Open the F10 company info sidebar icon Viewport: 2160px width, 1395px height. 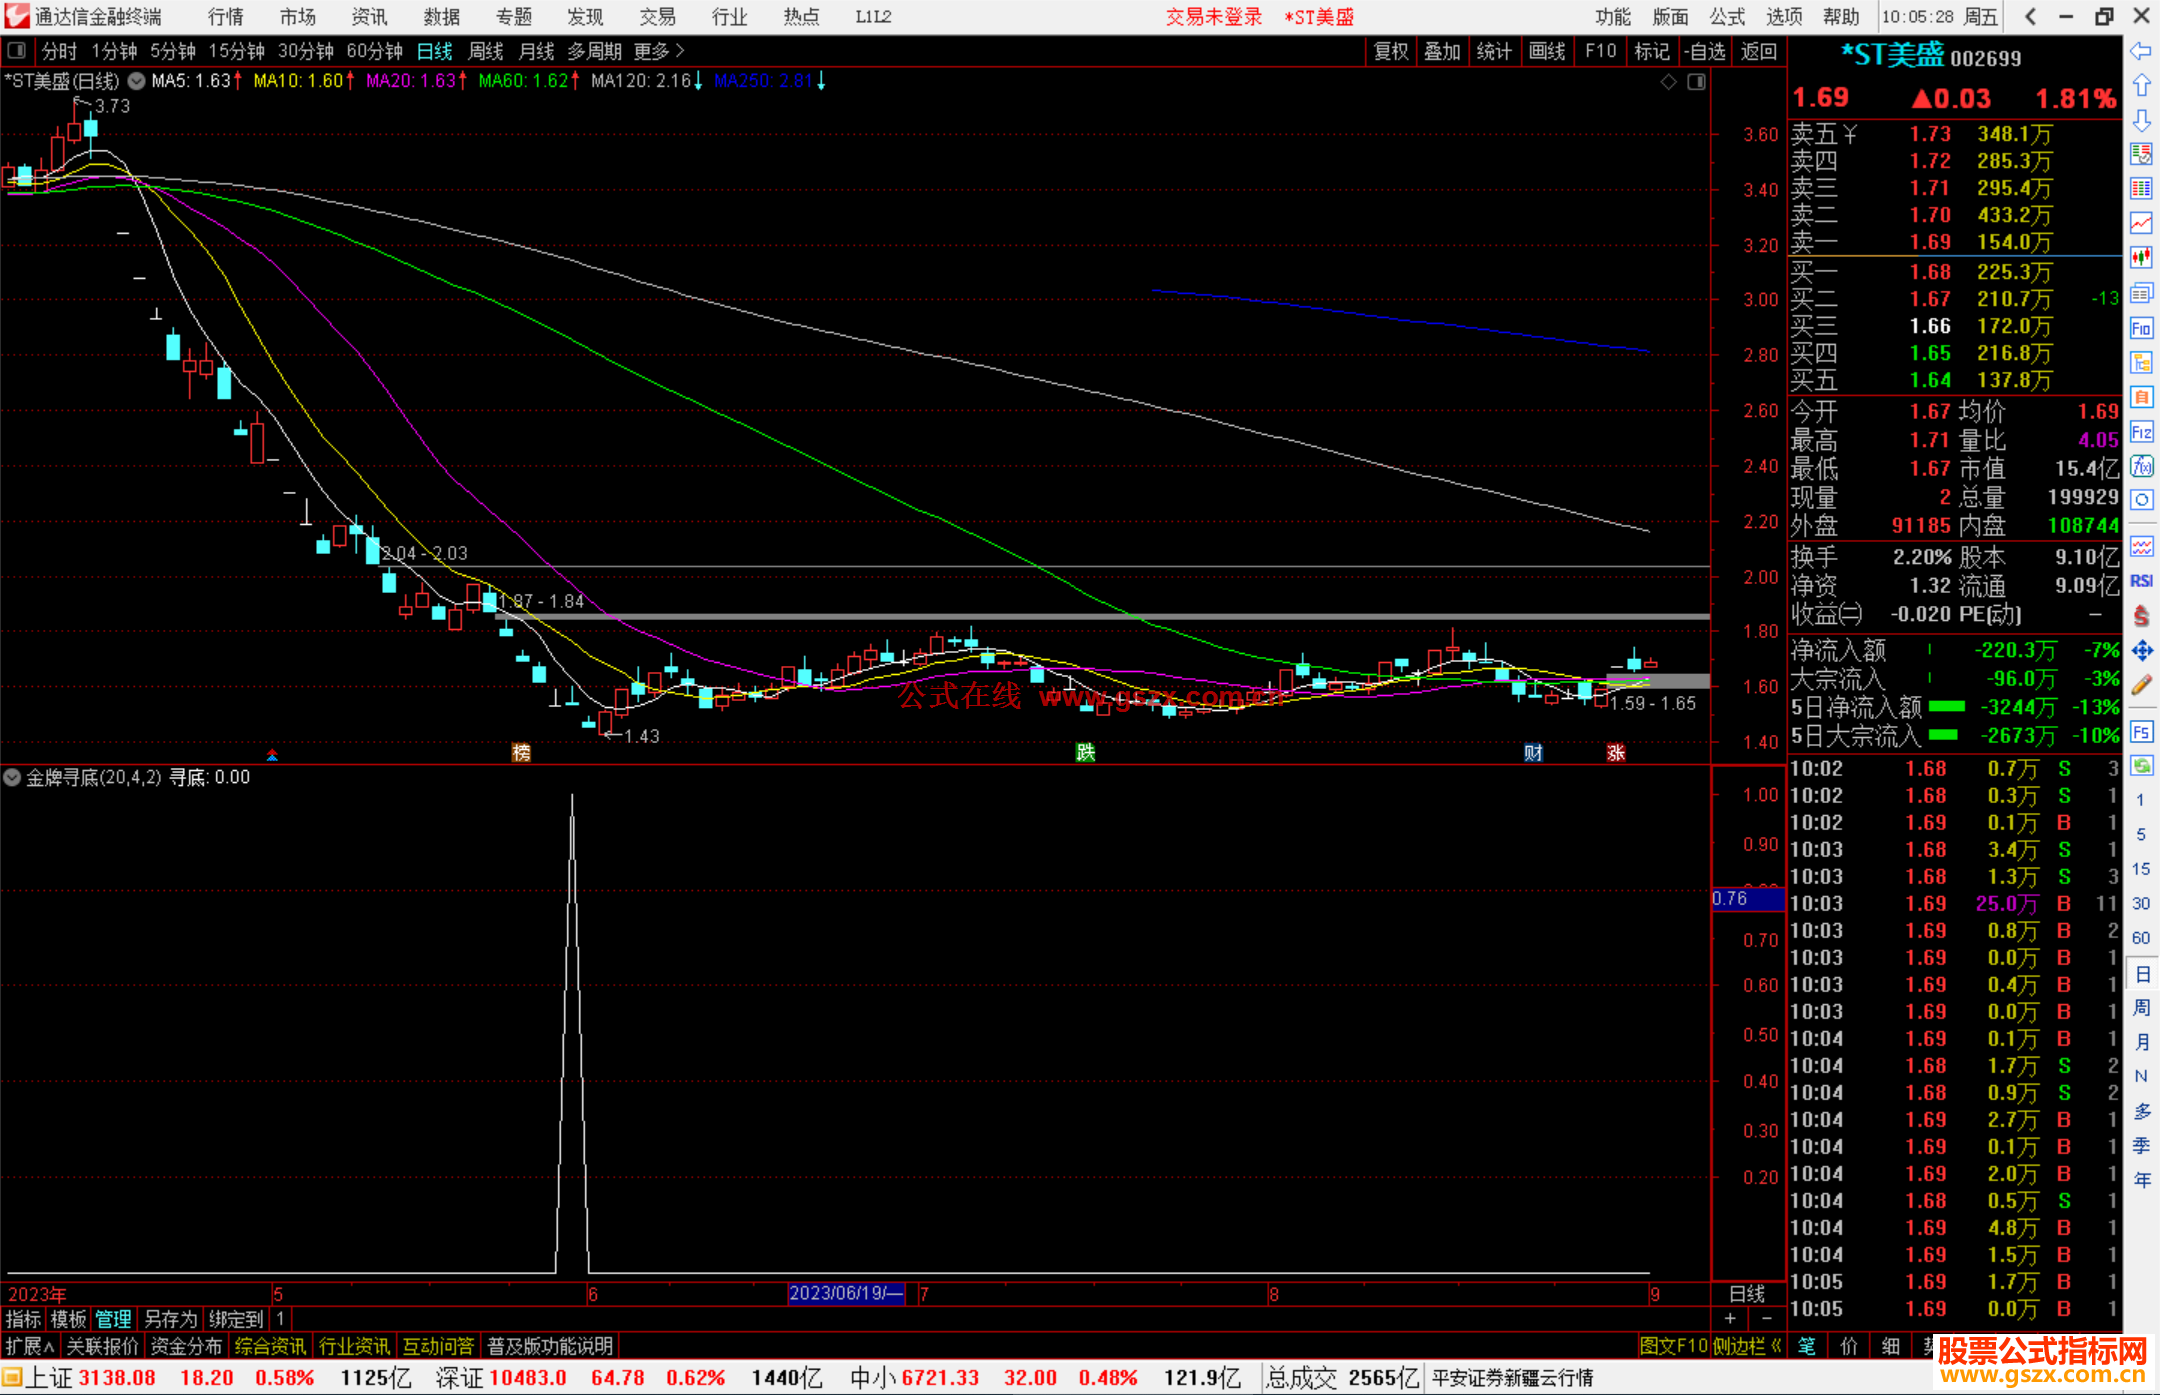[2141, 328]
